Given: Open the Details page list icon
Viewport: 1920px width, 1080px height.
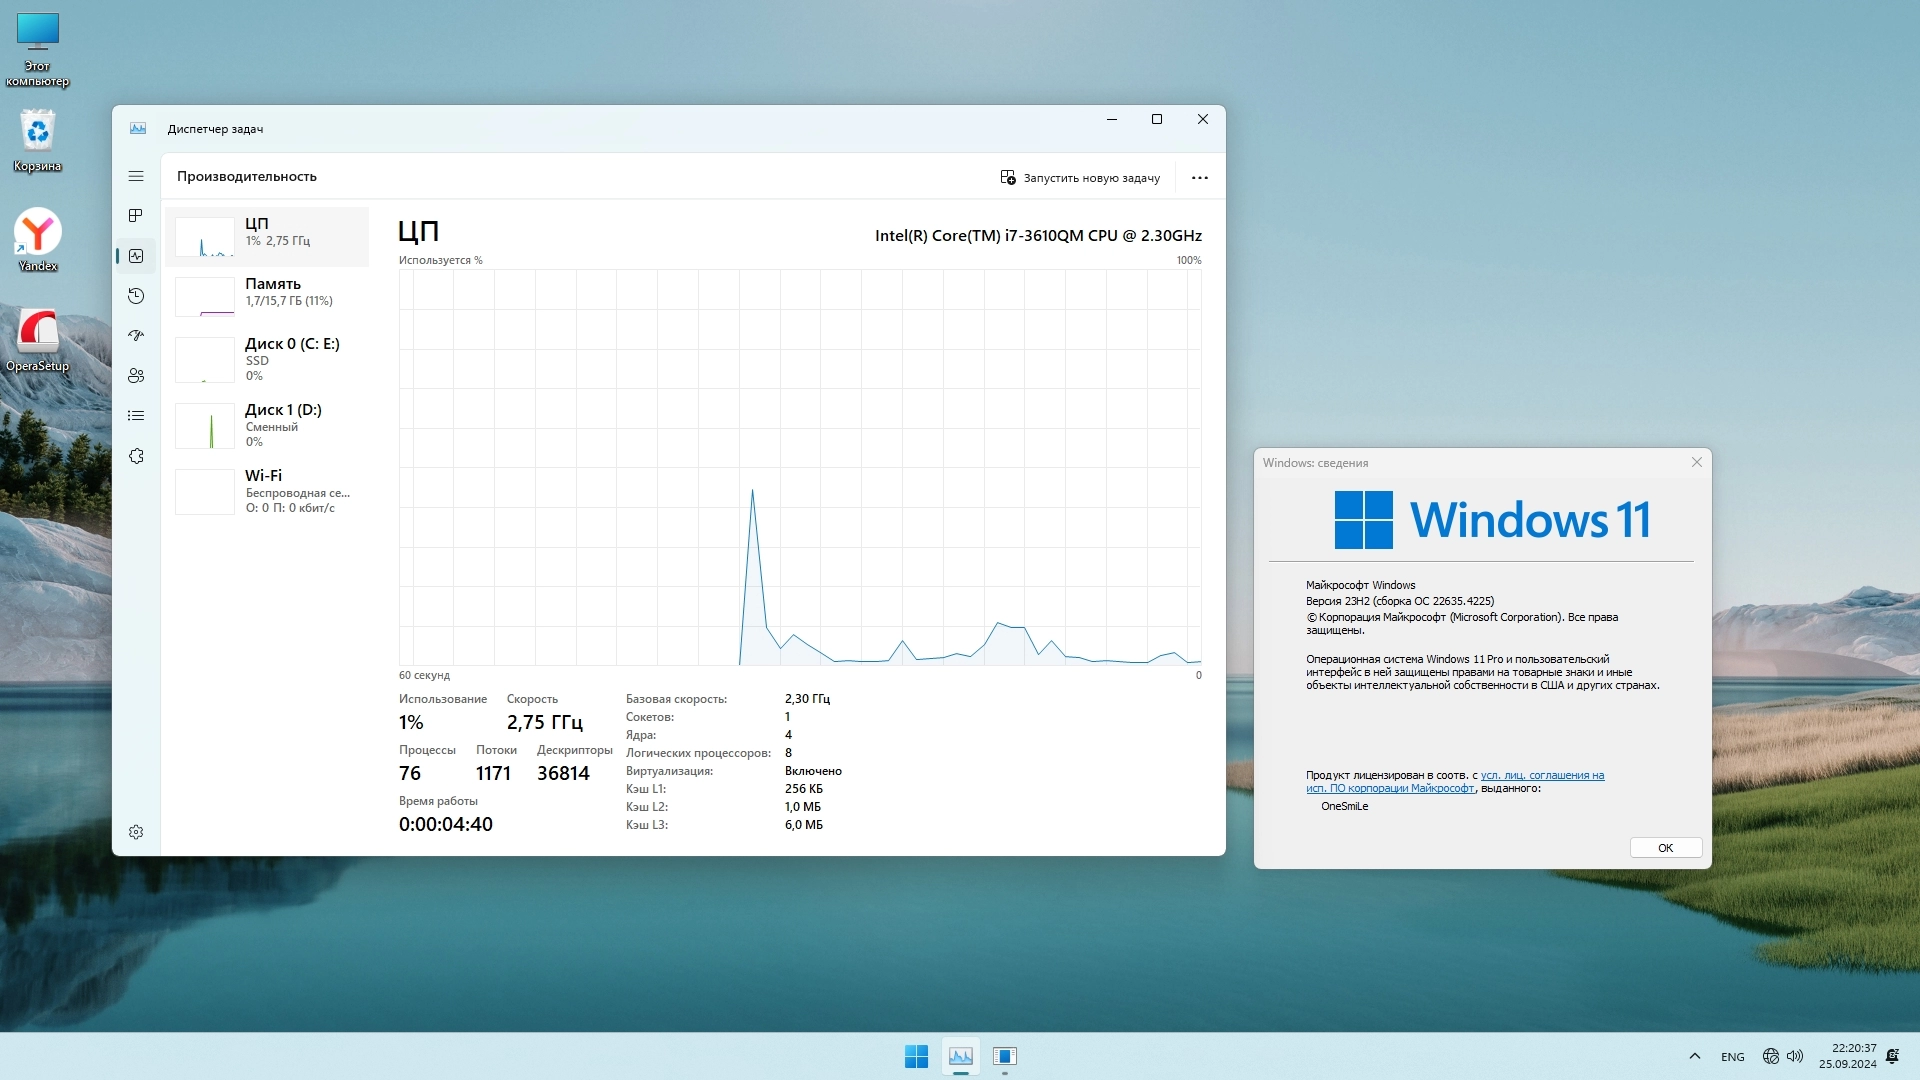Looking at the screenshot, I should coord(136,416).
